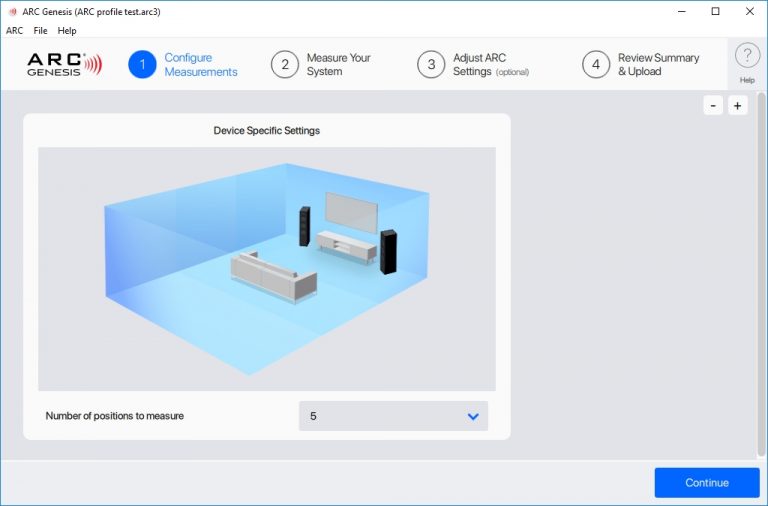The height and width of the screenshot is (506, 768).
Task: Open Help question mark icon
Action: (x=747, y=57)
